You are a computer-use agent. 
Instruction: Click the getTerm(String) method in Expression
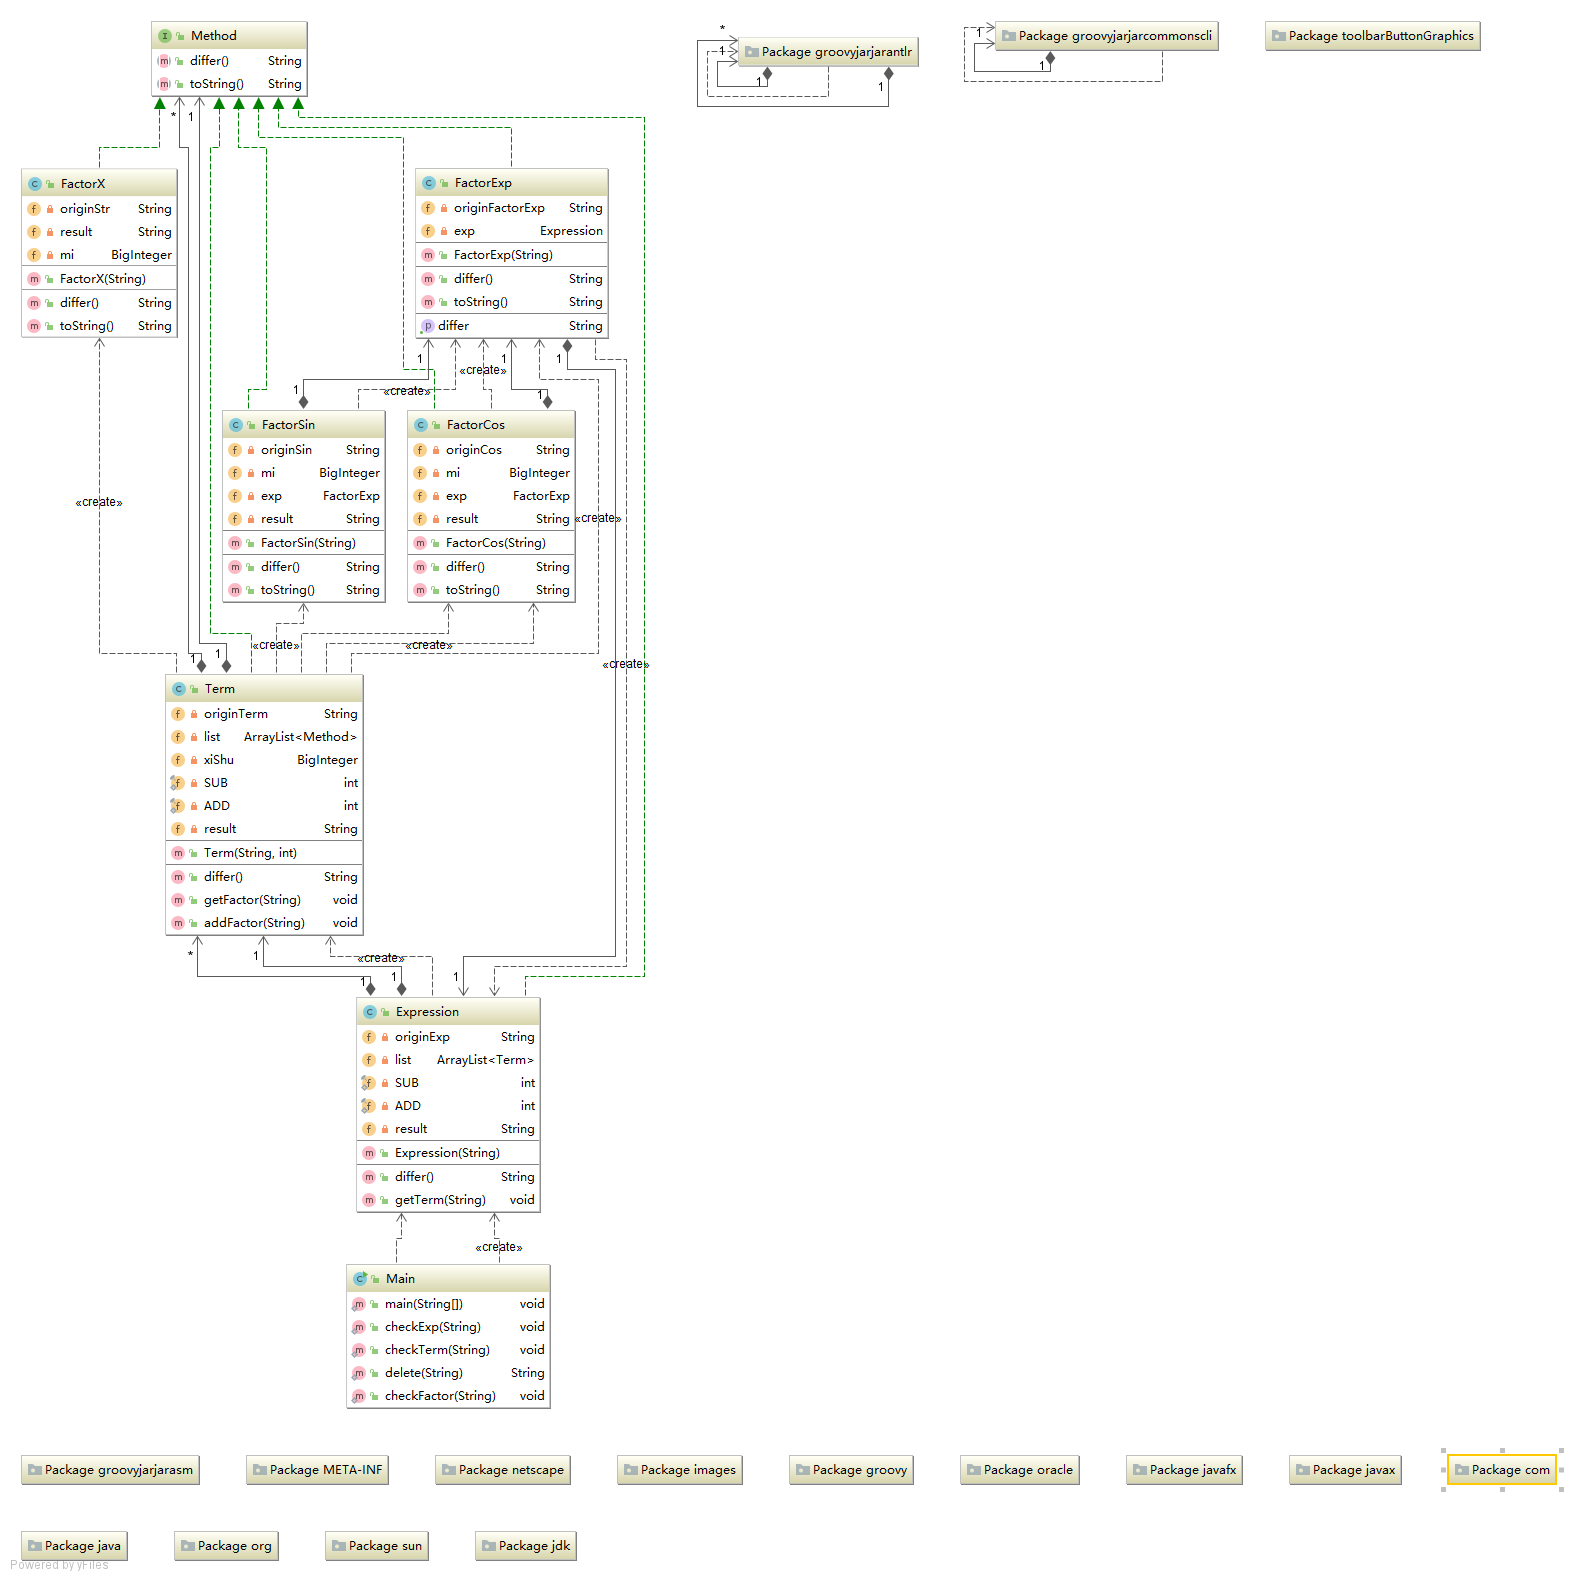[448, 1200]
